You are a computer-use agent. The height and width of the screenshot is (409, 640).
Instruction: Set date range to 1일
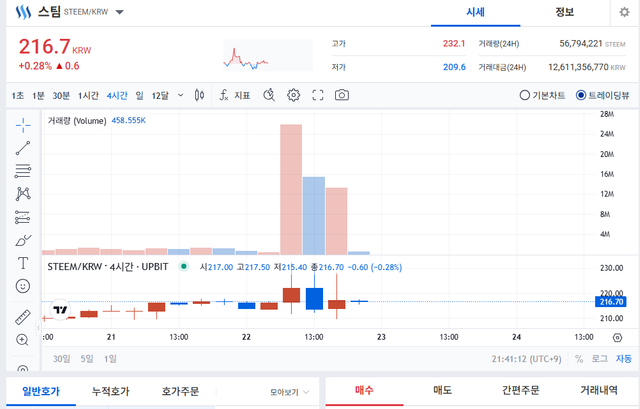click(110, 359)
